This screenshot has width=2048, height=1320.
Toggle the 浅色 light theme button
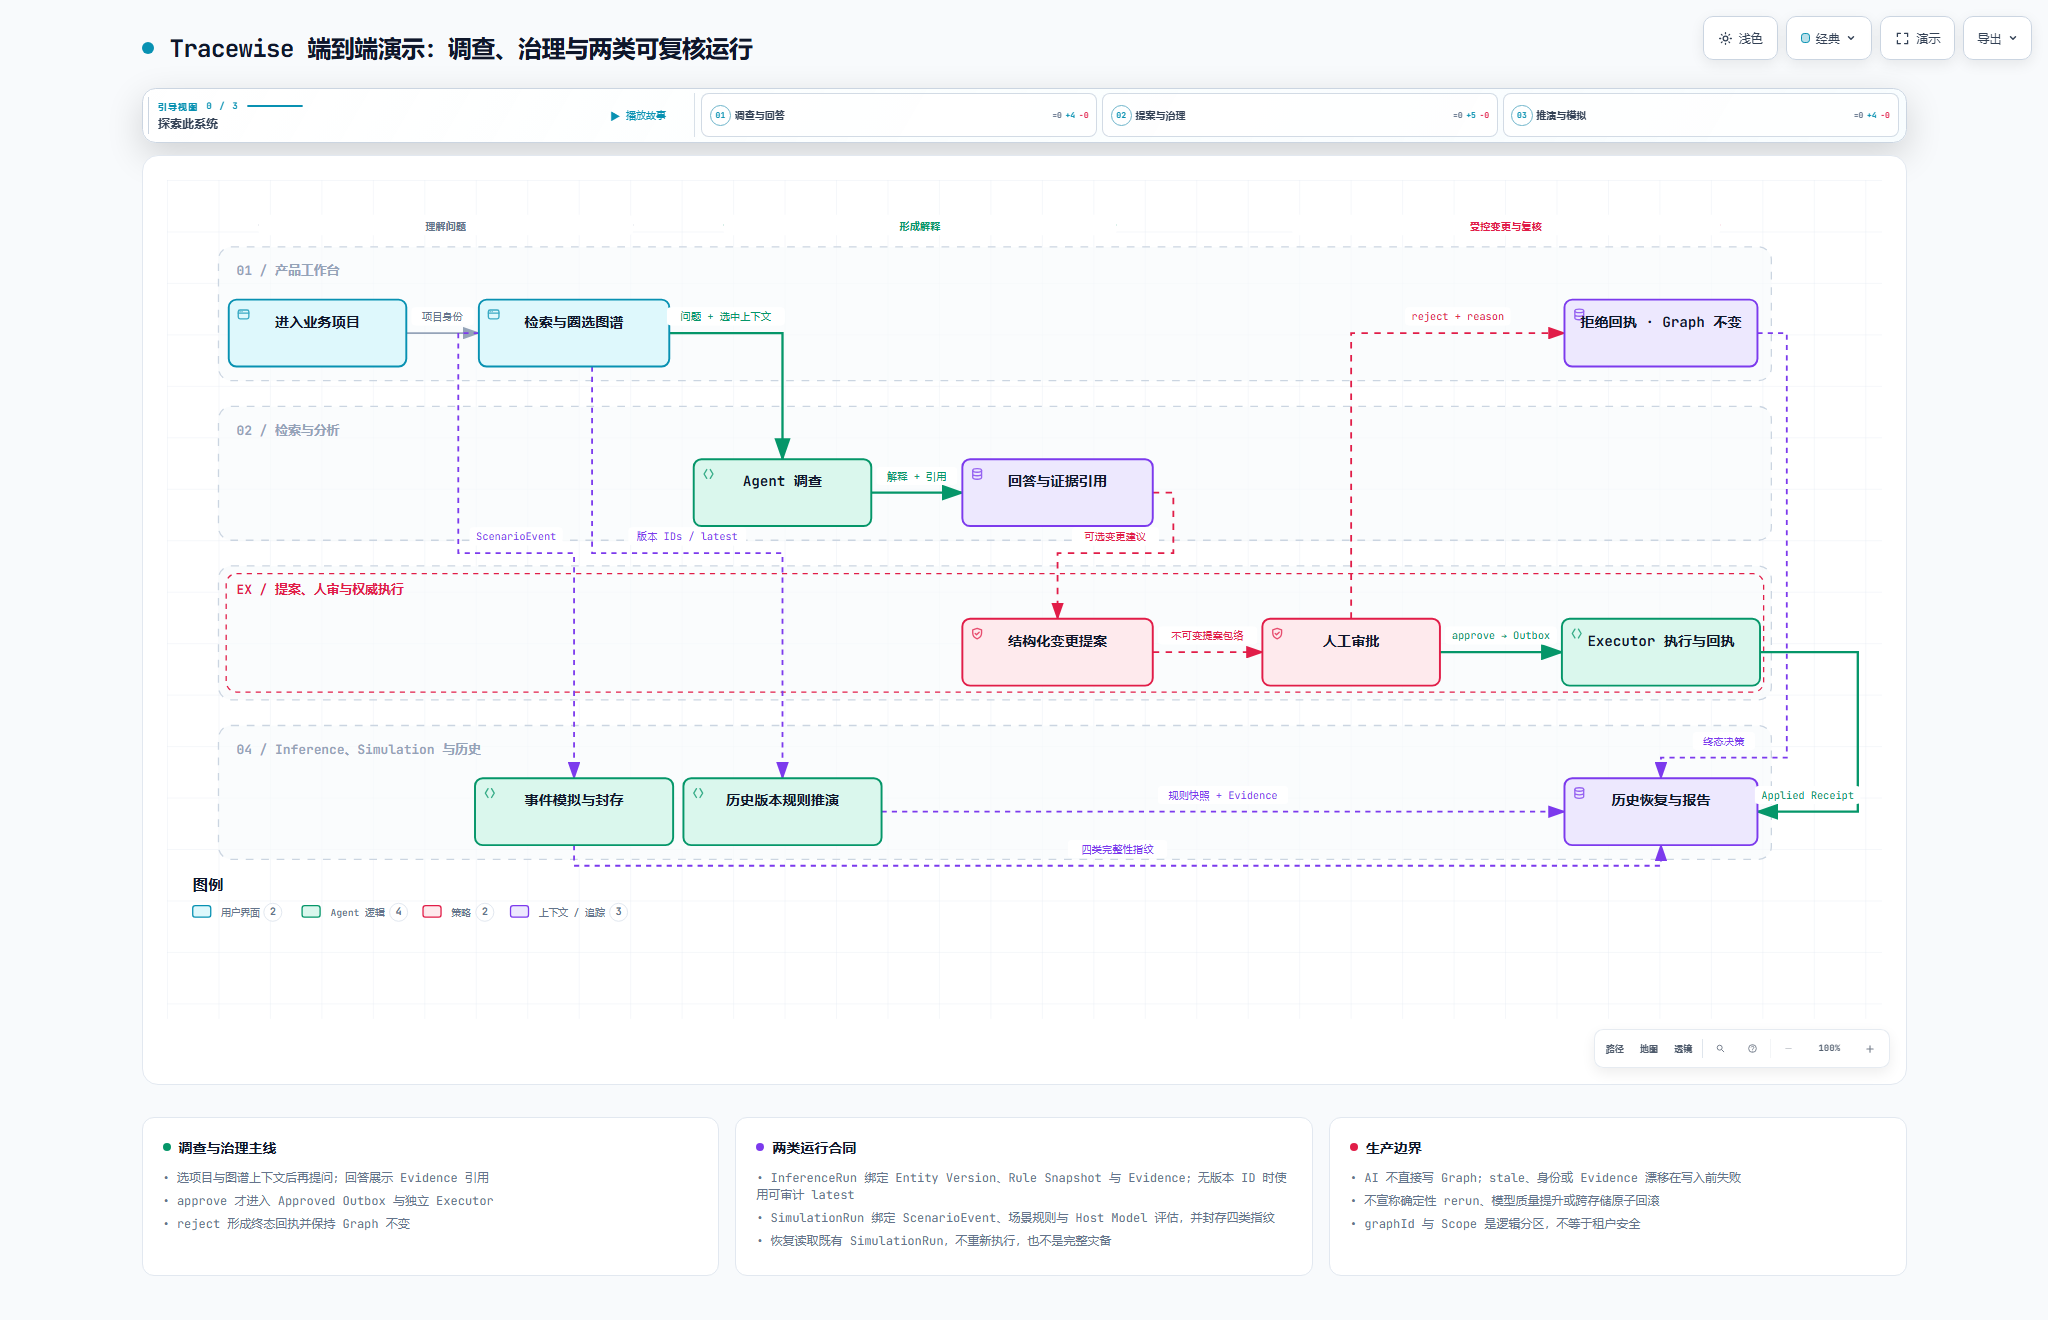click(x=1740, y=38)
